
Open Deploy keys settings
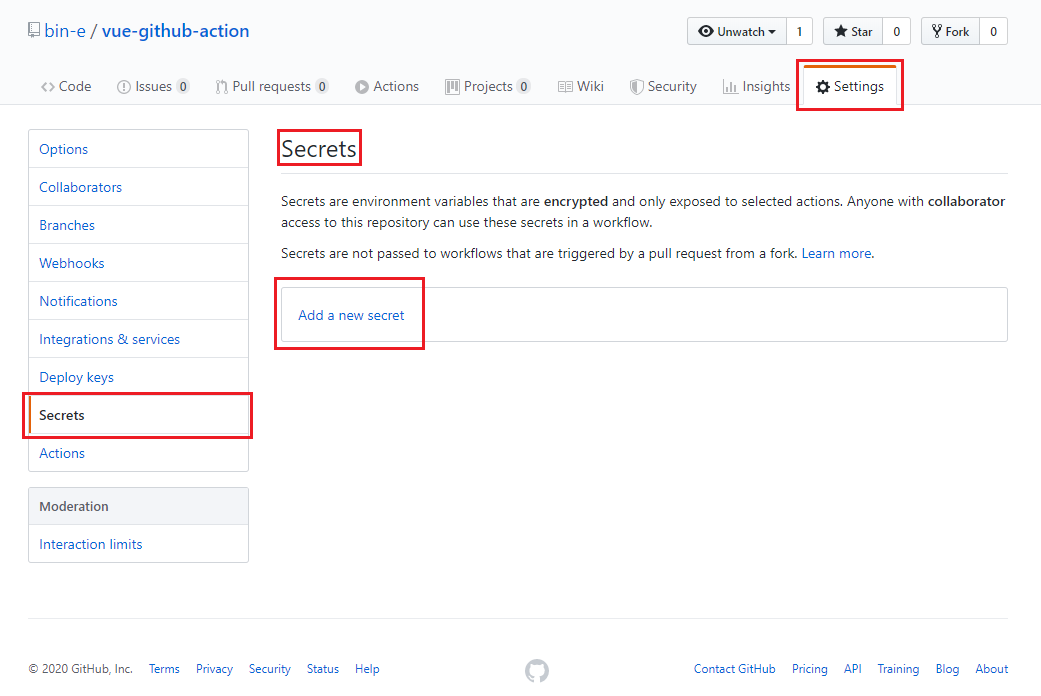coord(138,377)
